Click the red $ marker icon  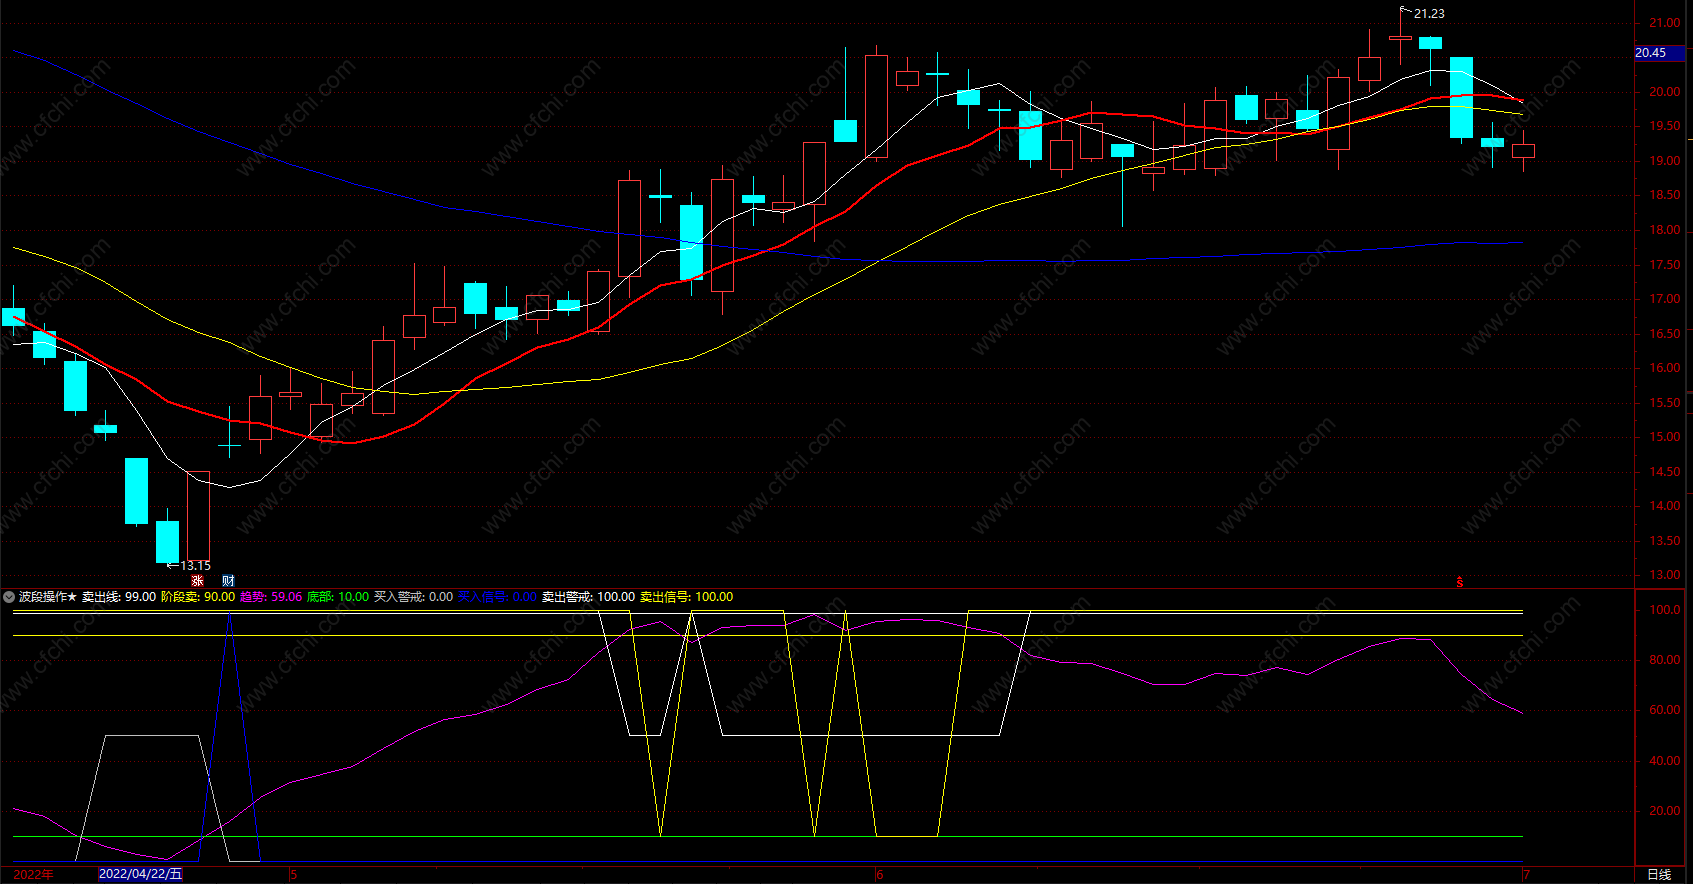pyautogui.click(x=1460, y=582)
